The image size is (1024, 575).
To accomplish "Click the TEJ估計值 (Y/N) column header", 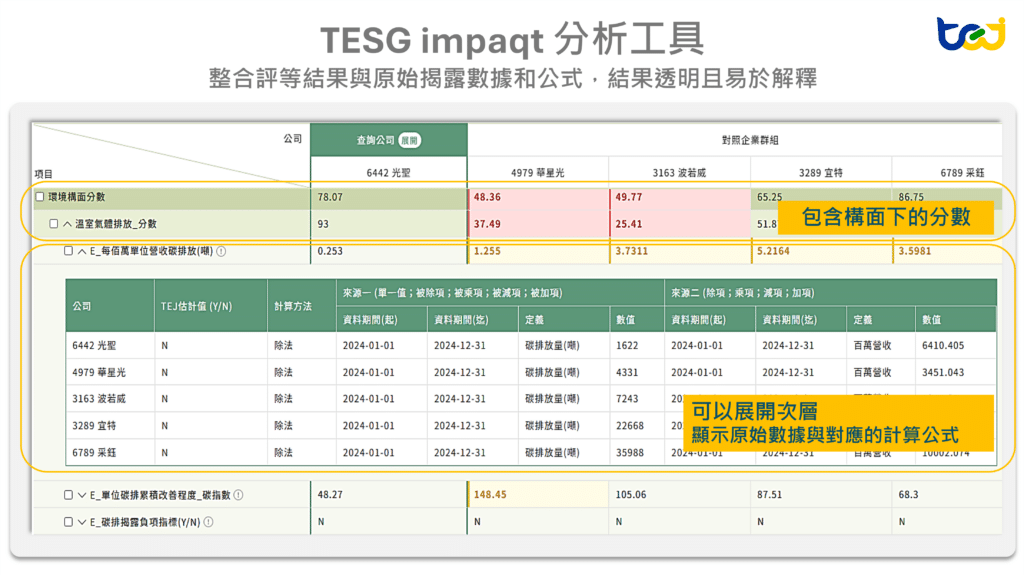I will point(211,306).
